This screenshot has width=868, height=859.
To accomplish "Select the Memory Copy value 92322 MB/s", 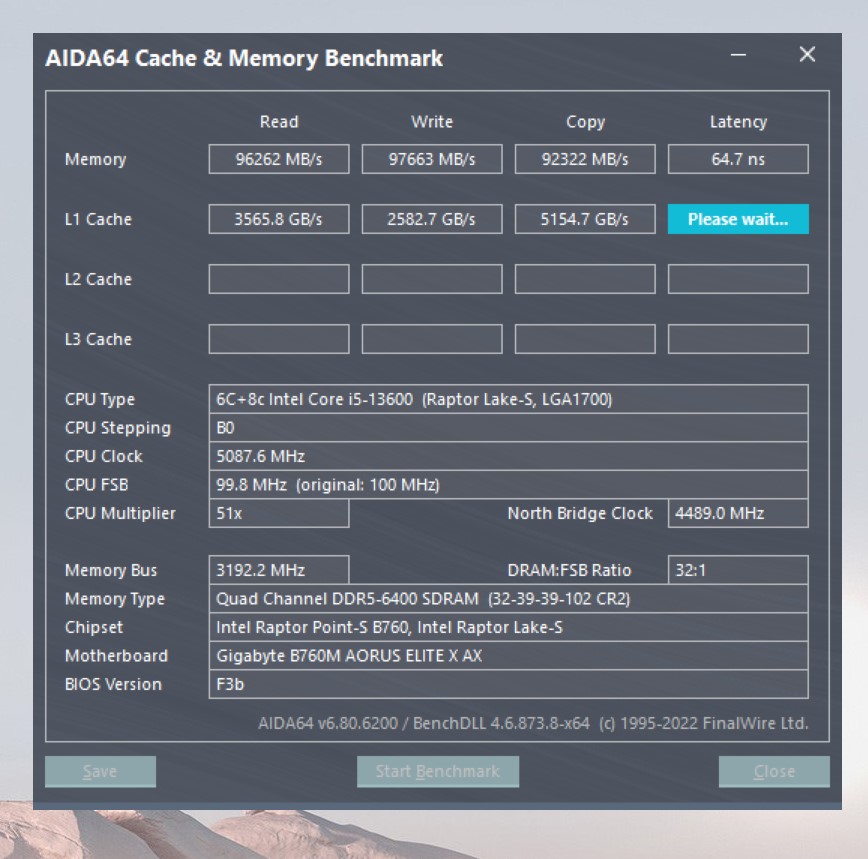I will coord(585,159).
